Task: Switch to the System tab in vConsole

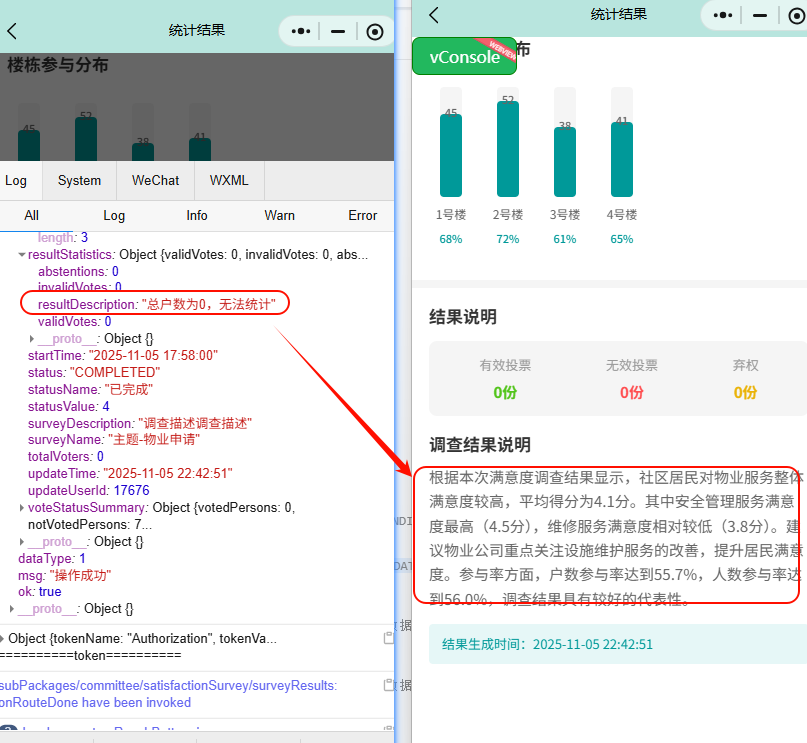Action: coord(79,181)
